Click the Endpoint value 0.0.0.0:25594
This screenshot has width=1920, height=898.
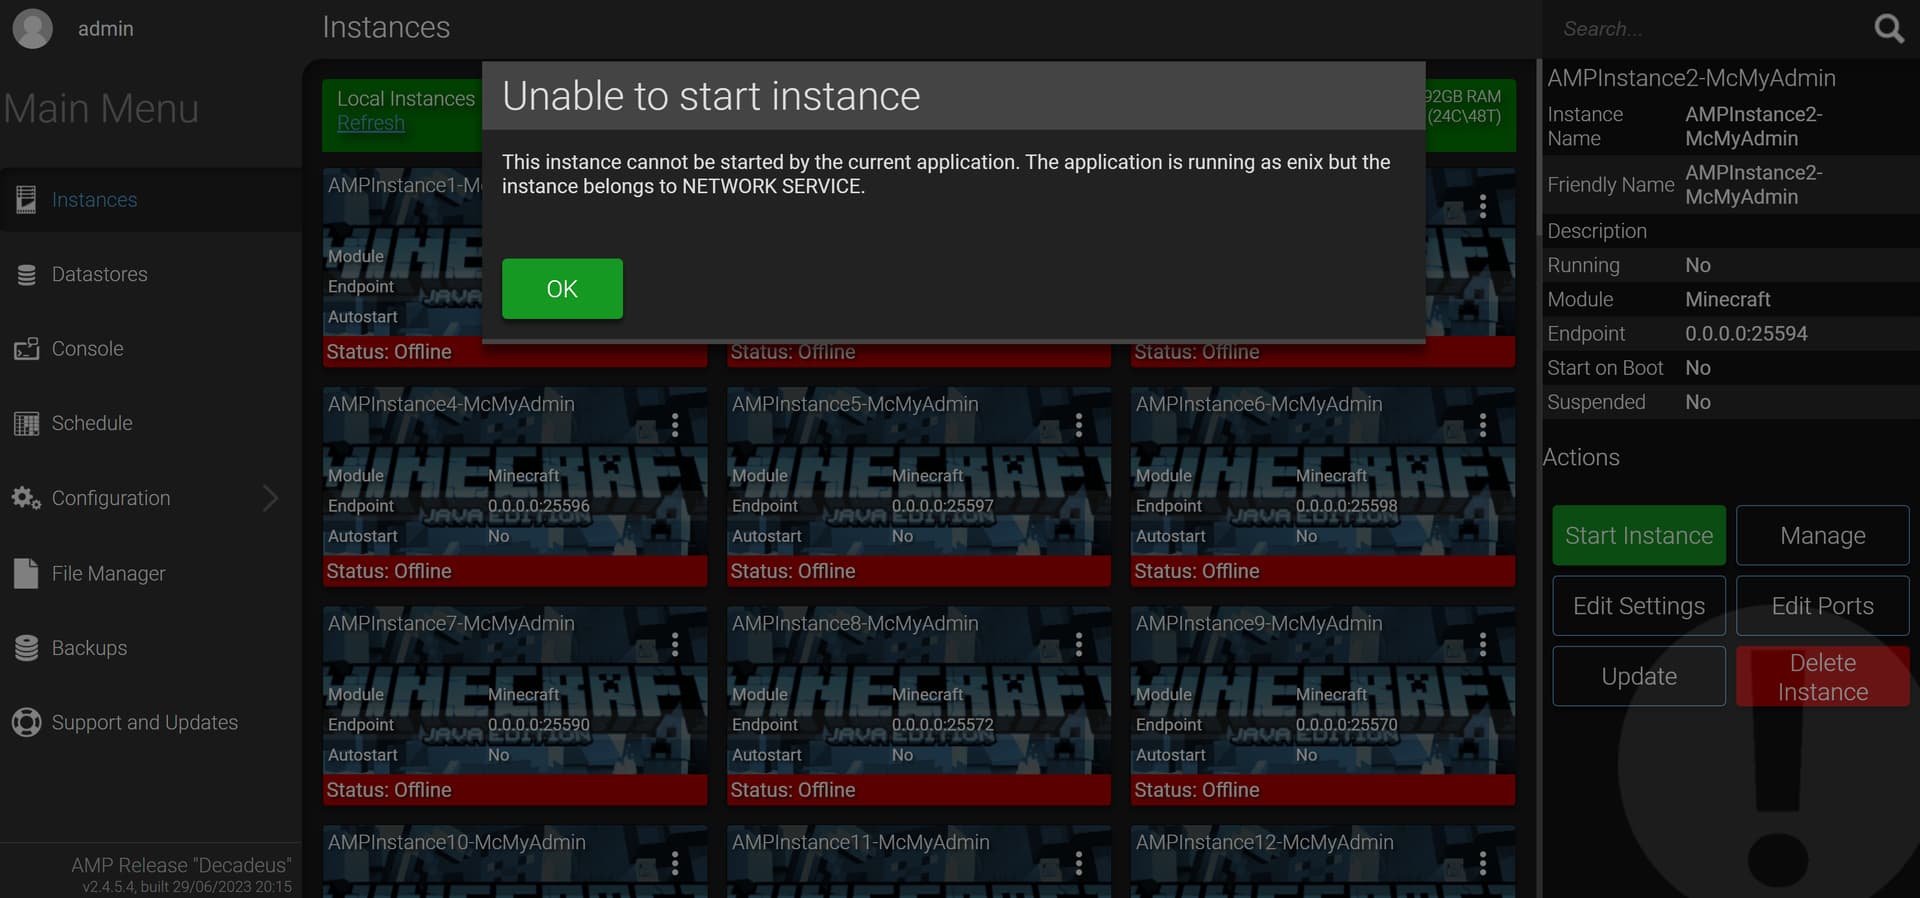[1746, 334]
